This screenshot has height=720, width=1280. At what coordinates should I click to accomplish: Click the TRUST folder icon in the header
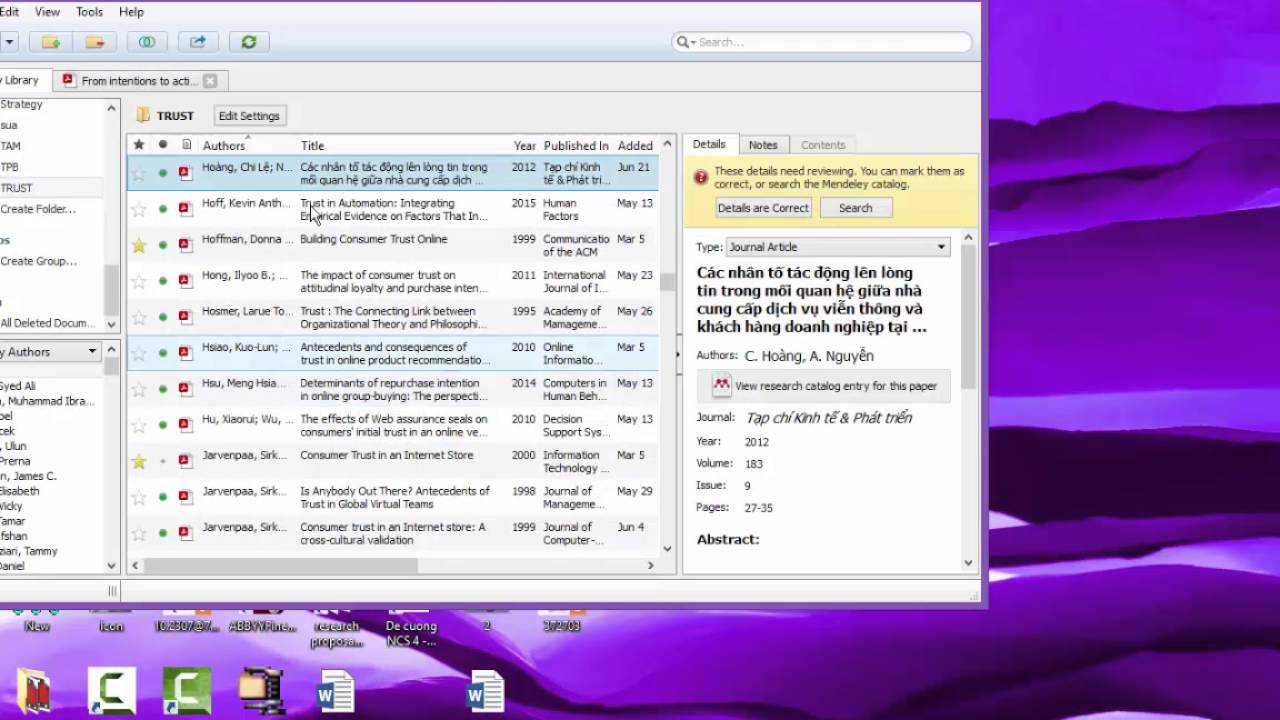pyautogui.click(x=143, y=115)
